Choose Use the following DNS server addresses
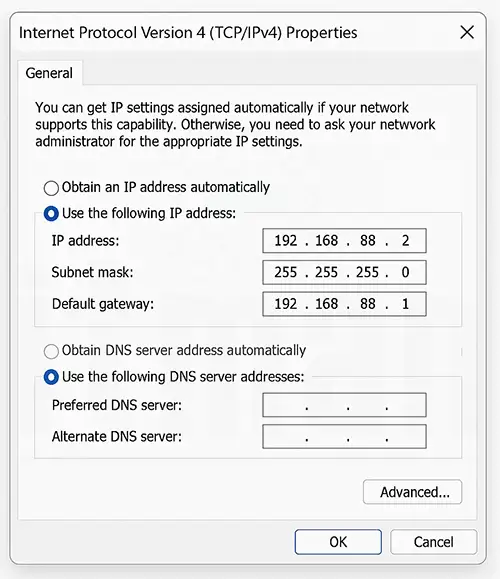The height and width of the screenshot is (579, 500). (x=51, y=377)
